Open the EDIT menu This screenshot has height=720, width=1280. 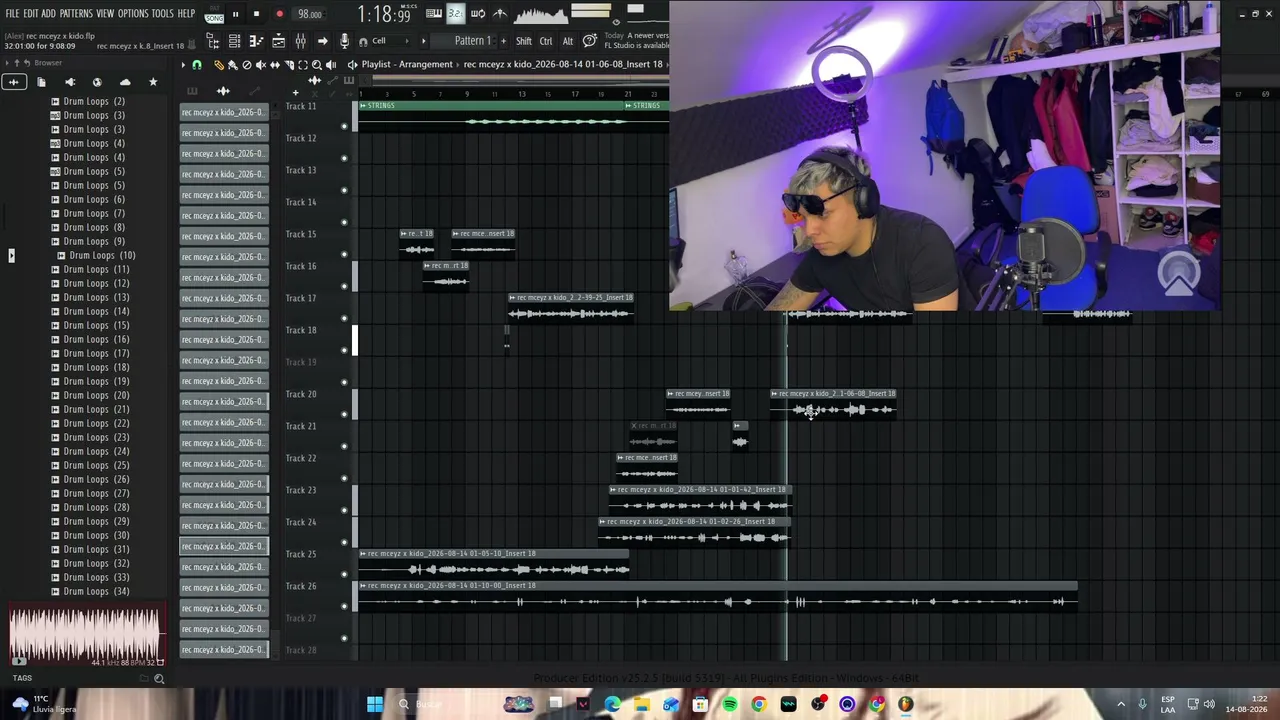31,14
